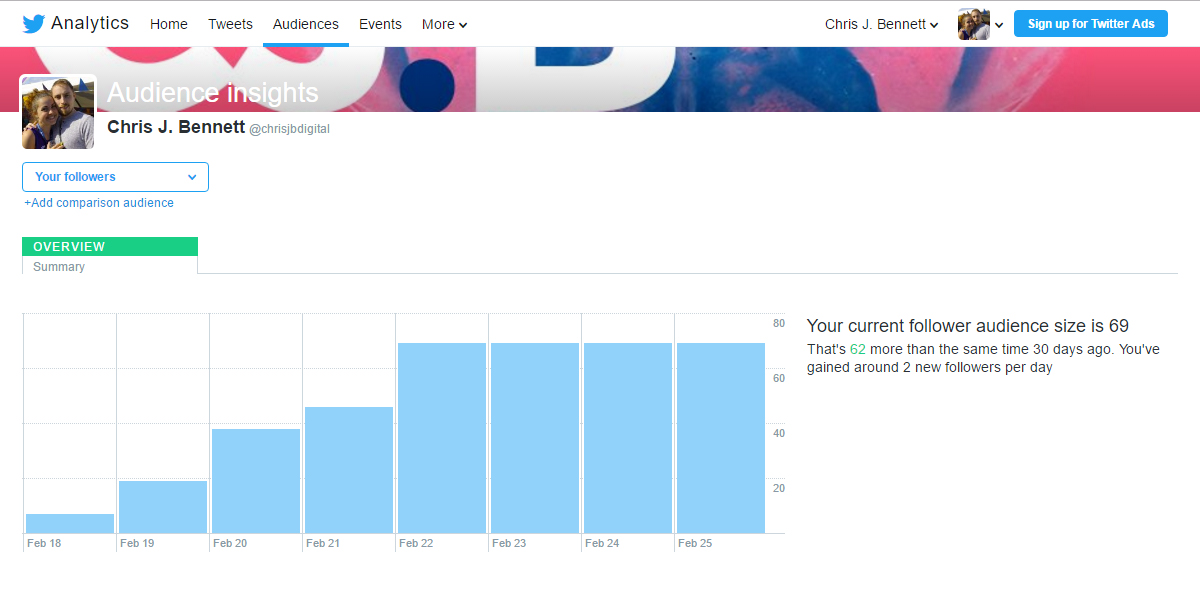Screen dimensions: 1200x604
Task: Click the Analytics title text
Action: point(90,23)
